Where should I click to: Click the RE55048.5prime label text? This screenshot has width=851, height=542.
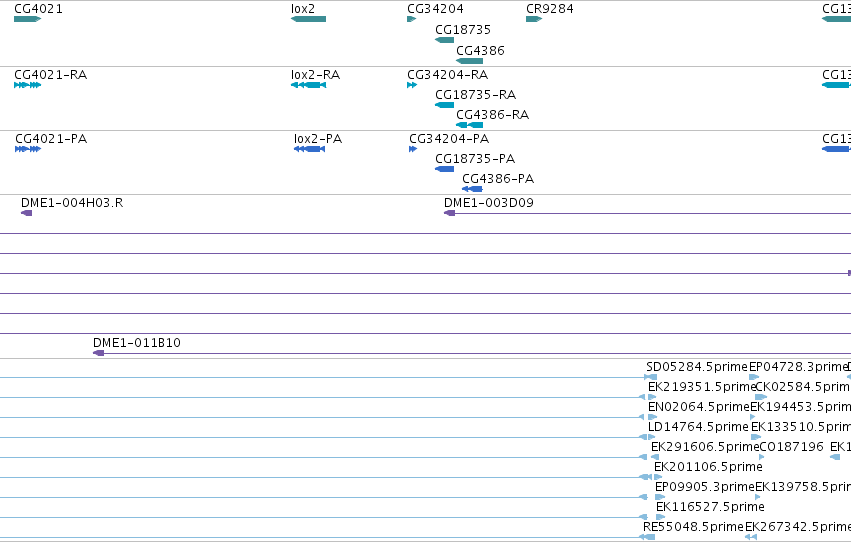(693, 527)
